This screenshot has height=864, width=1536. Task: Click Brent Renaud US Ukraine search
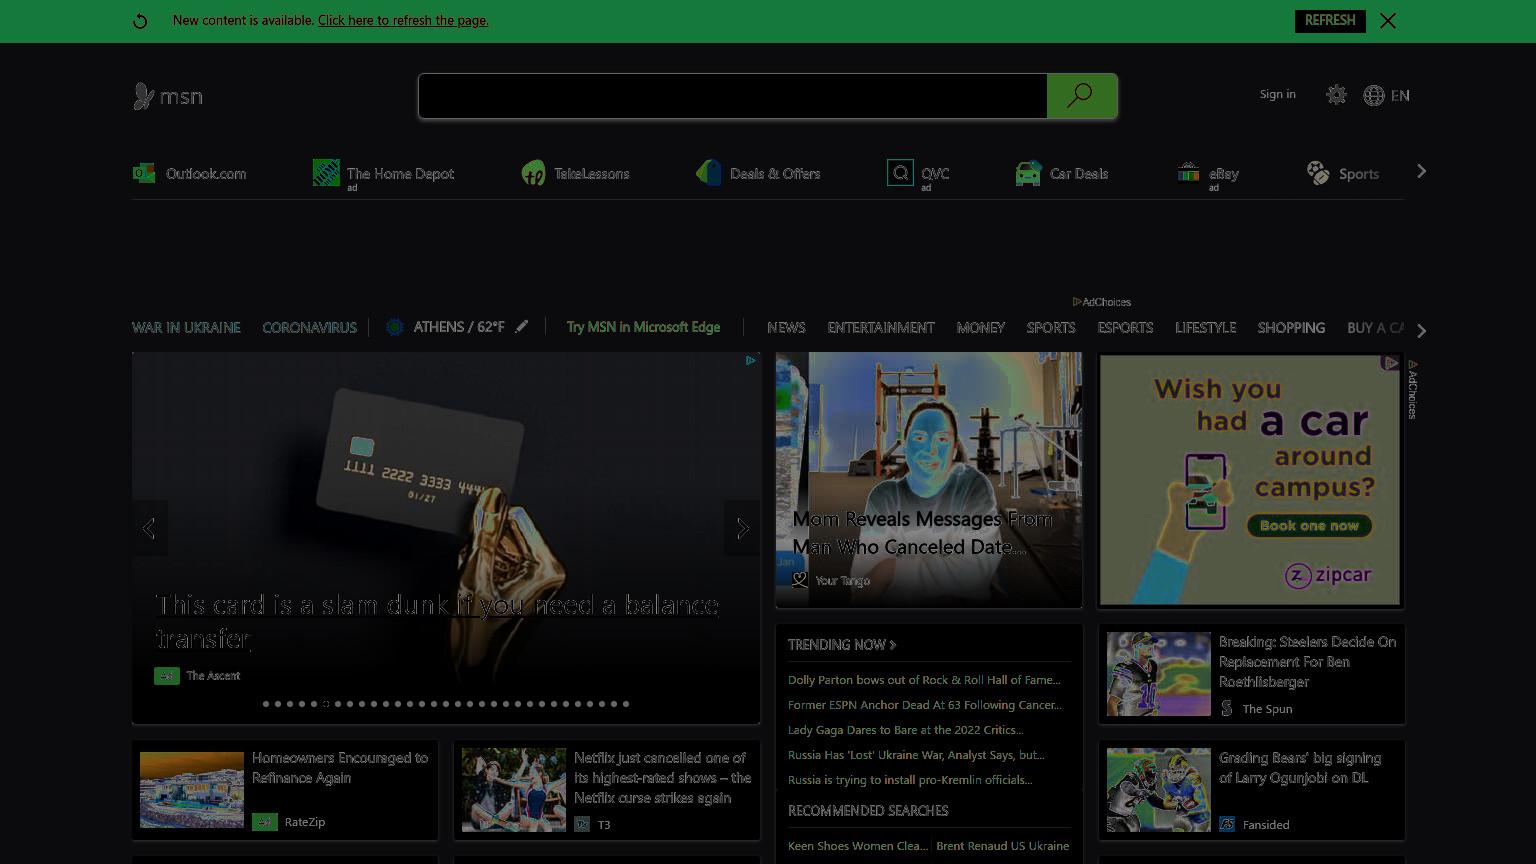(x=1003, y=846)
